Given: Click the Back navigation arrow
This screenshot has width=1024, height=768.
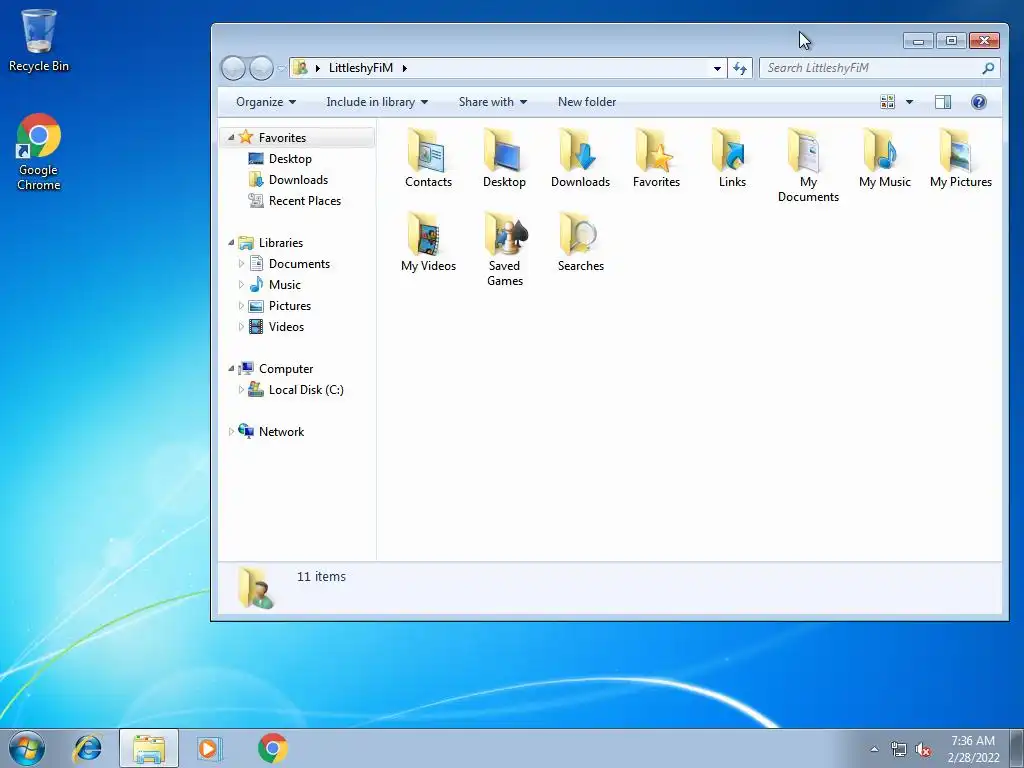Looking at the screenshot, I should click(233, 68).
